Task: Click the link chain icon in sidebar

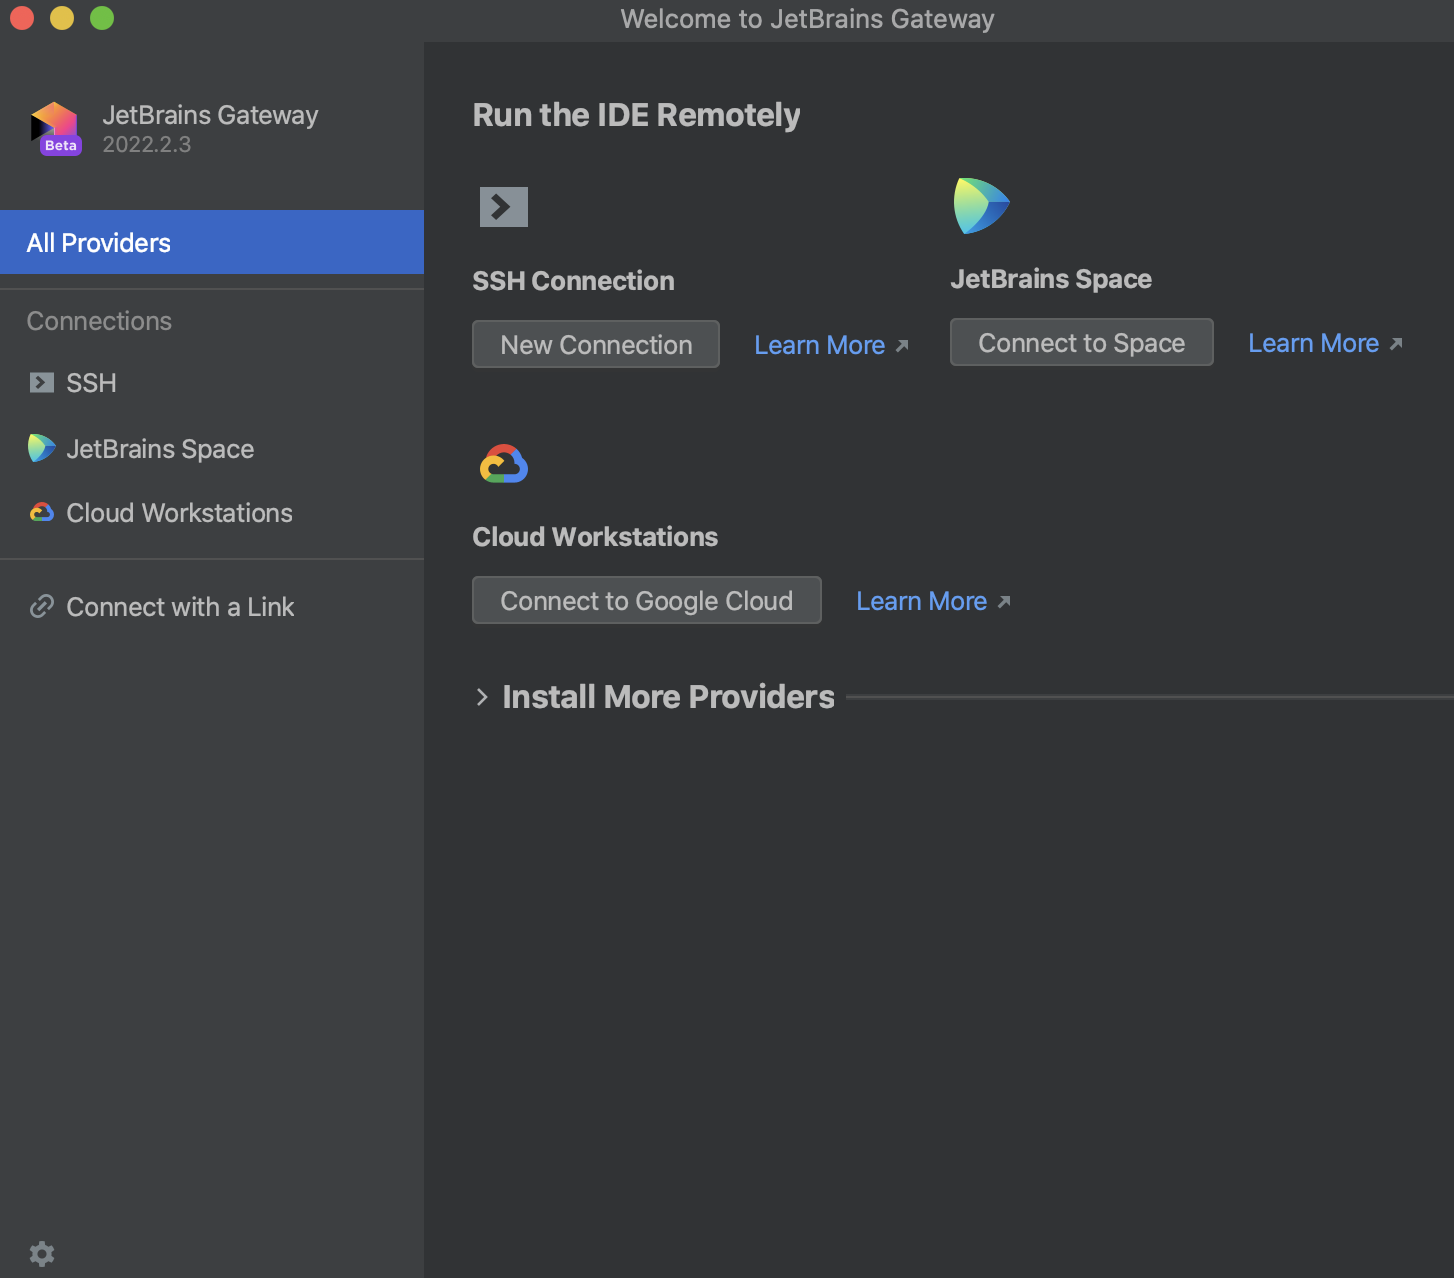Action: click(41, 606)
